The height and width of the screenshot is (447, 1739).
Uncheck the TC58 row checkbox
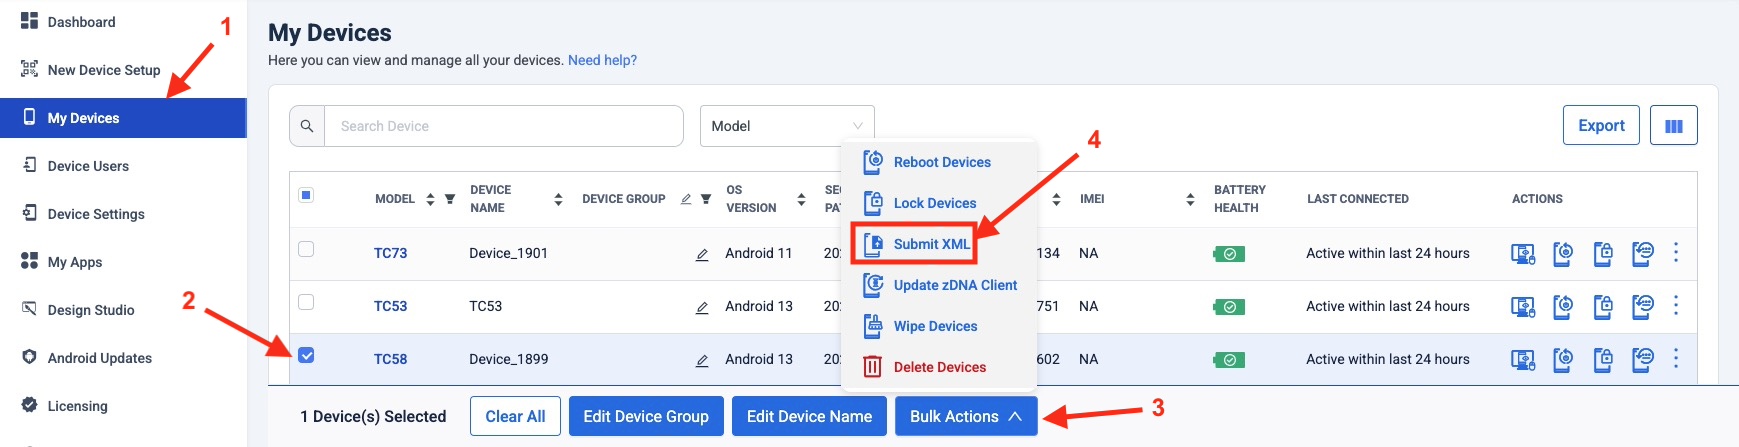306,355
